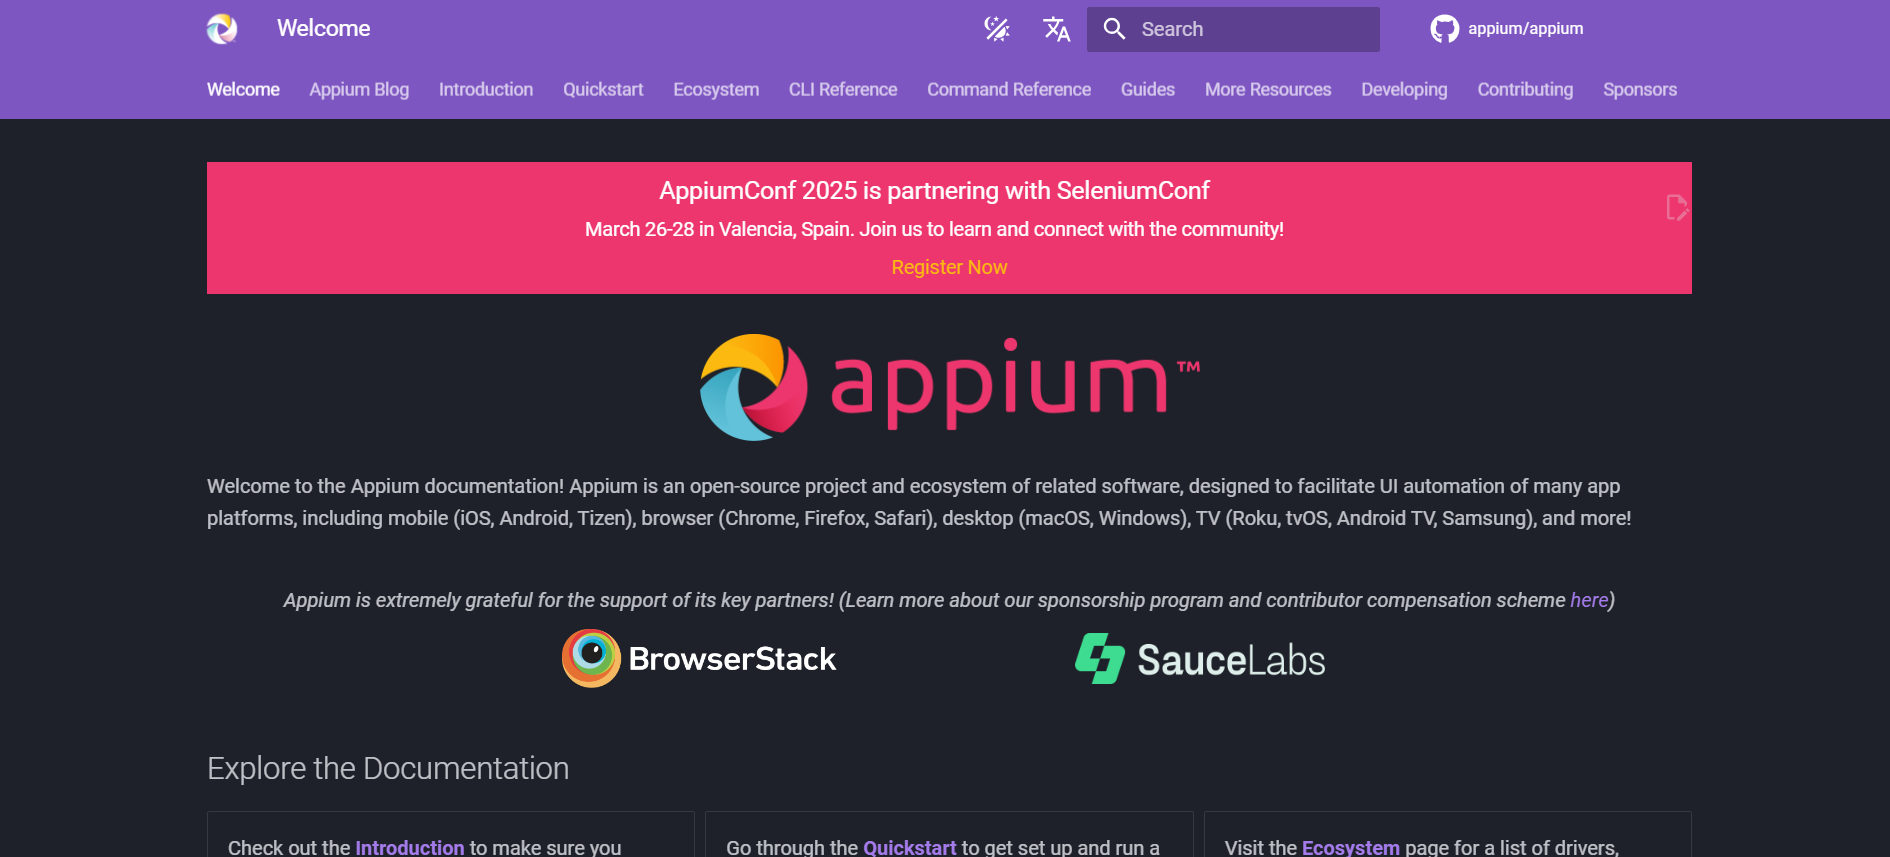Click the Quickstart link in second card
The image size is (1890, 857).
(x=910, y=847)
